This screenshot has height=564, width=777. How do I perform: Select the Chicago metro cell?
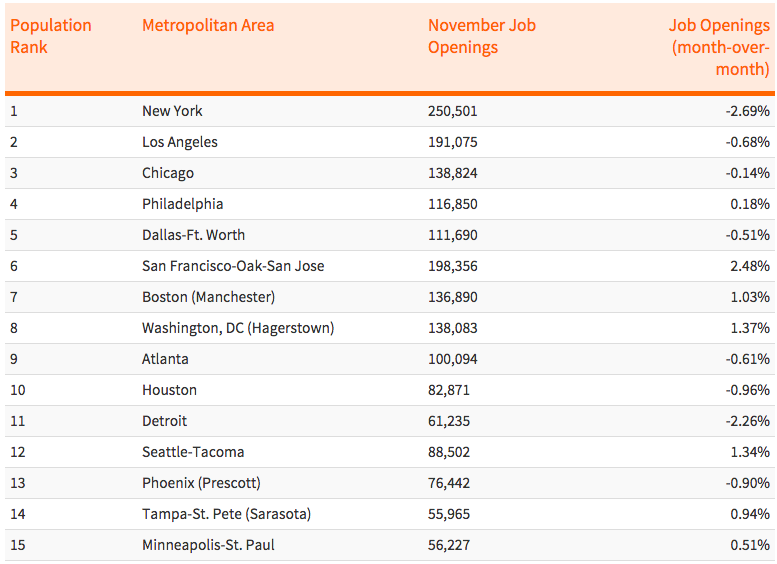coord(168,173)
